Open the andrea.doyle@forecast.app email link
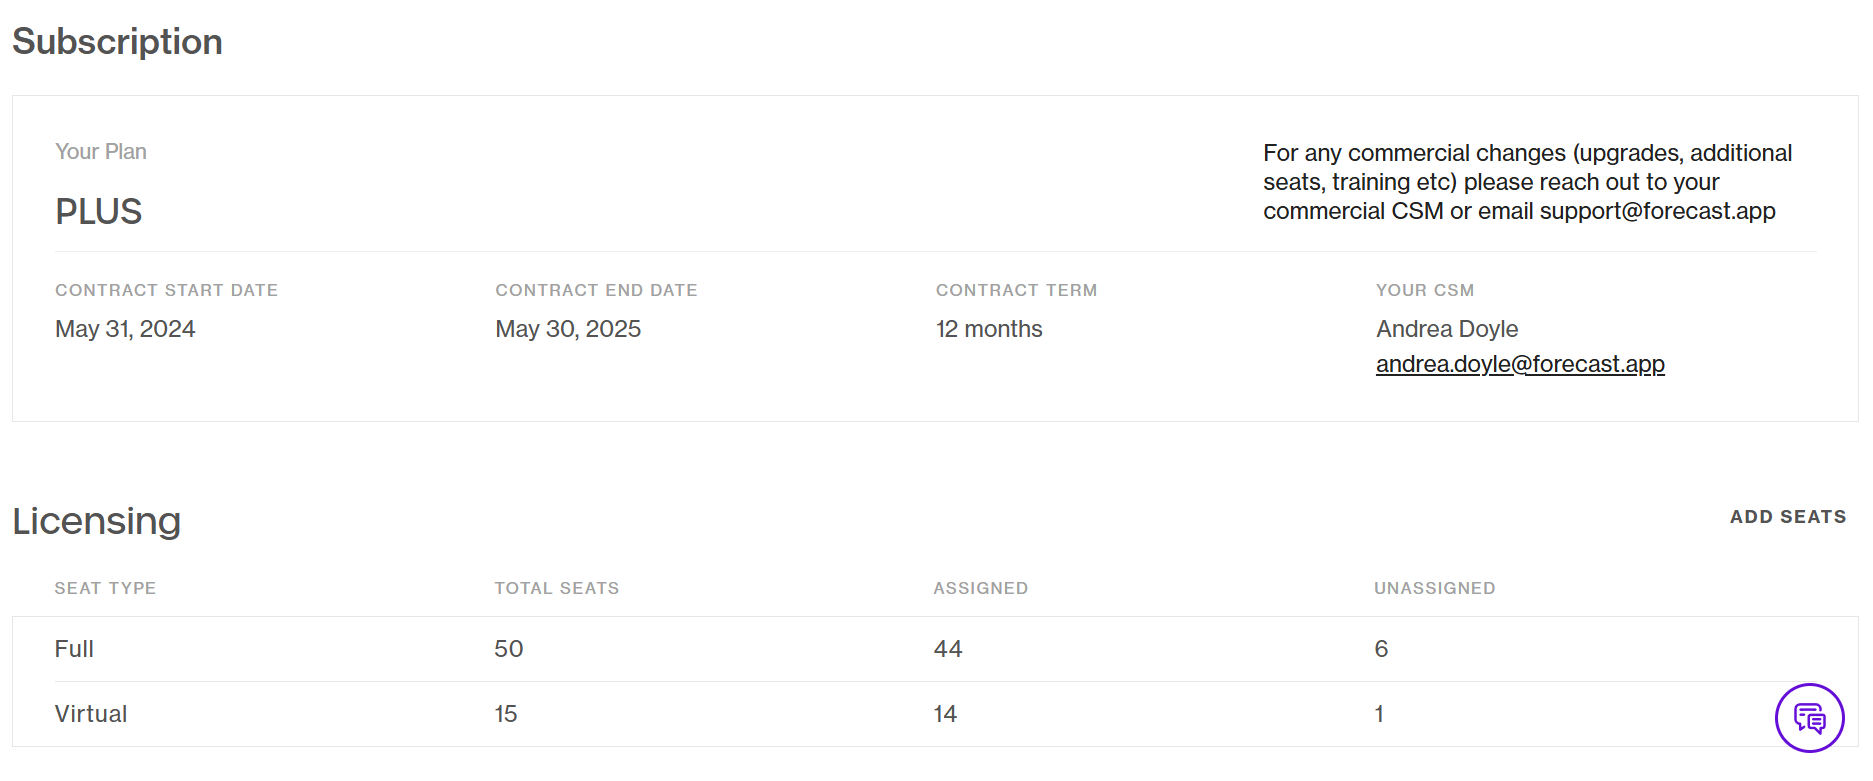This screenshot has width=1873, height=781. pos(1520,364)
